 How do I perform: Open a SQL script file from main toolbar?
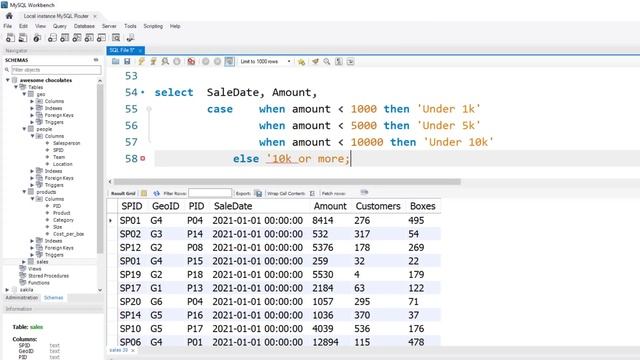tap(23, 38)
